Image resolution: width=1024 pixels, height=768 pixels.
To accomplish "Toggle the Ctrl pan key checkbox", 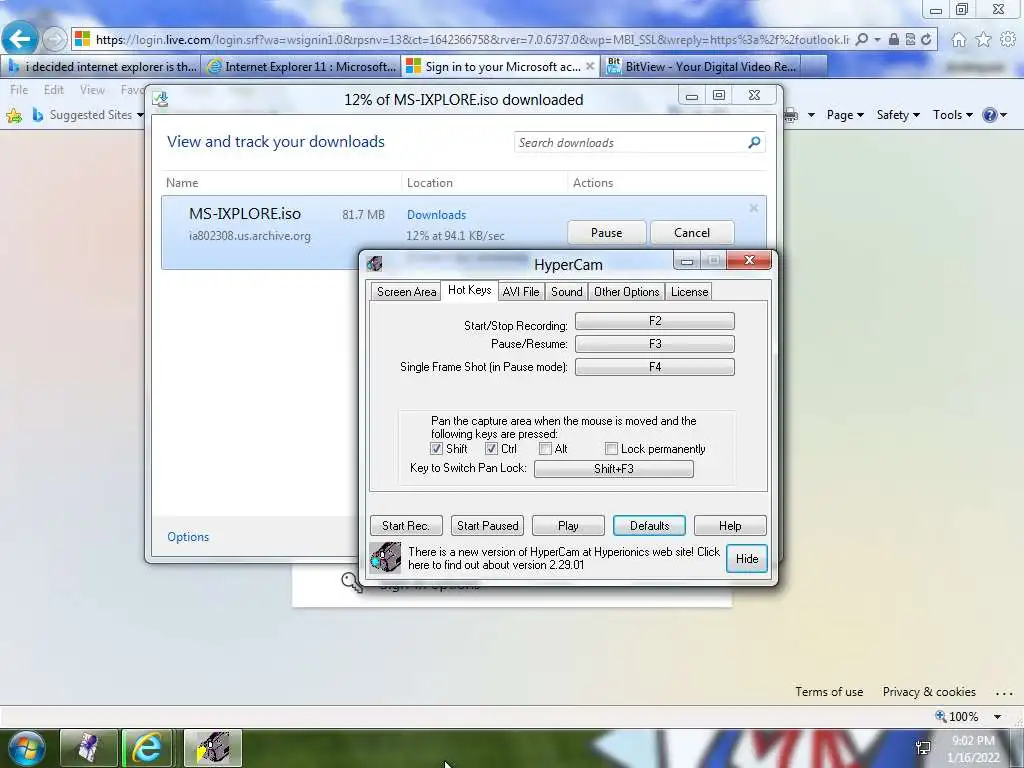I will 491,449.
